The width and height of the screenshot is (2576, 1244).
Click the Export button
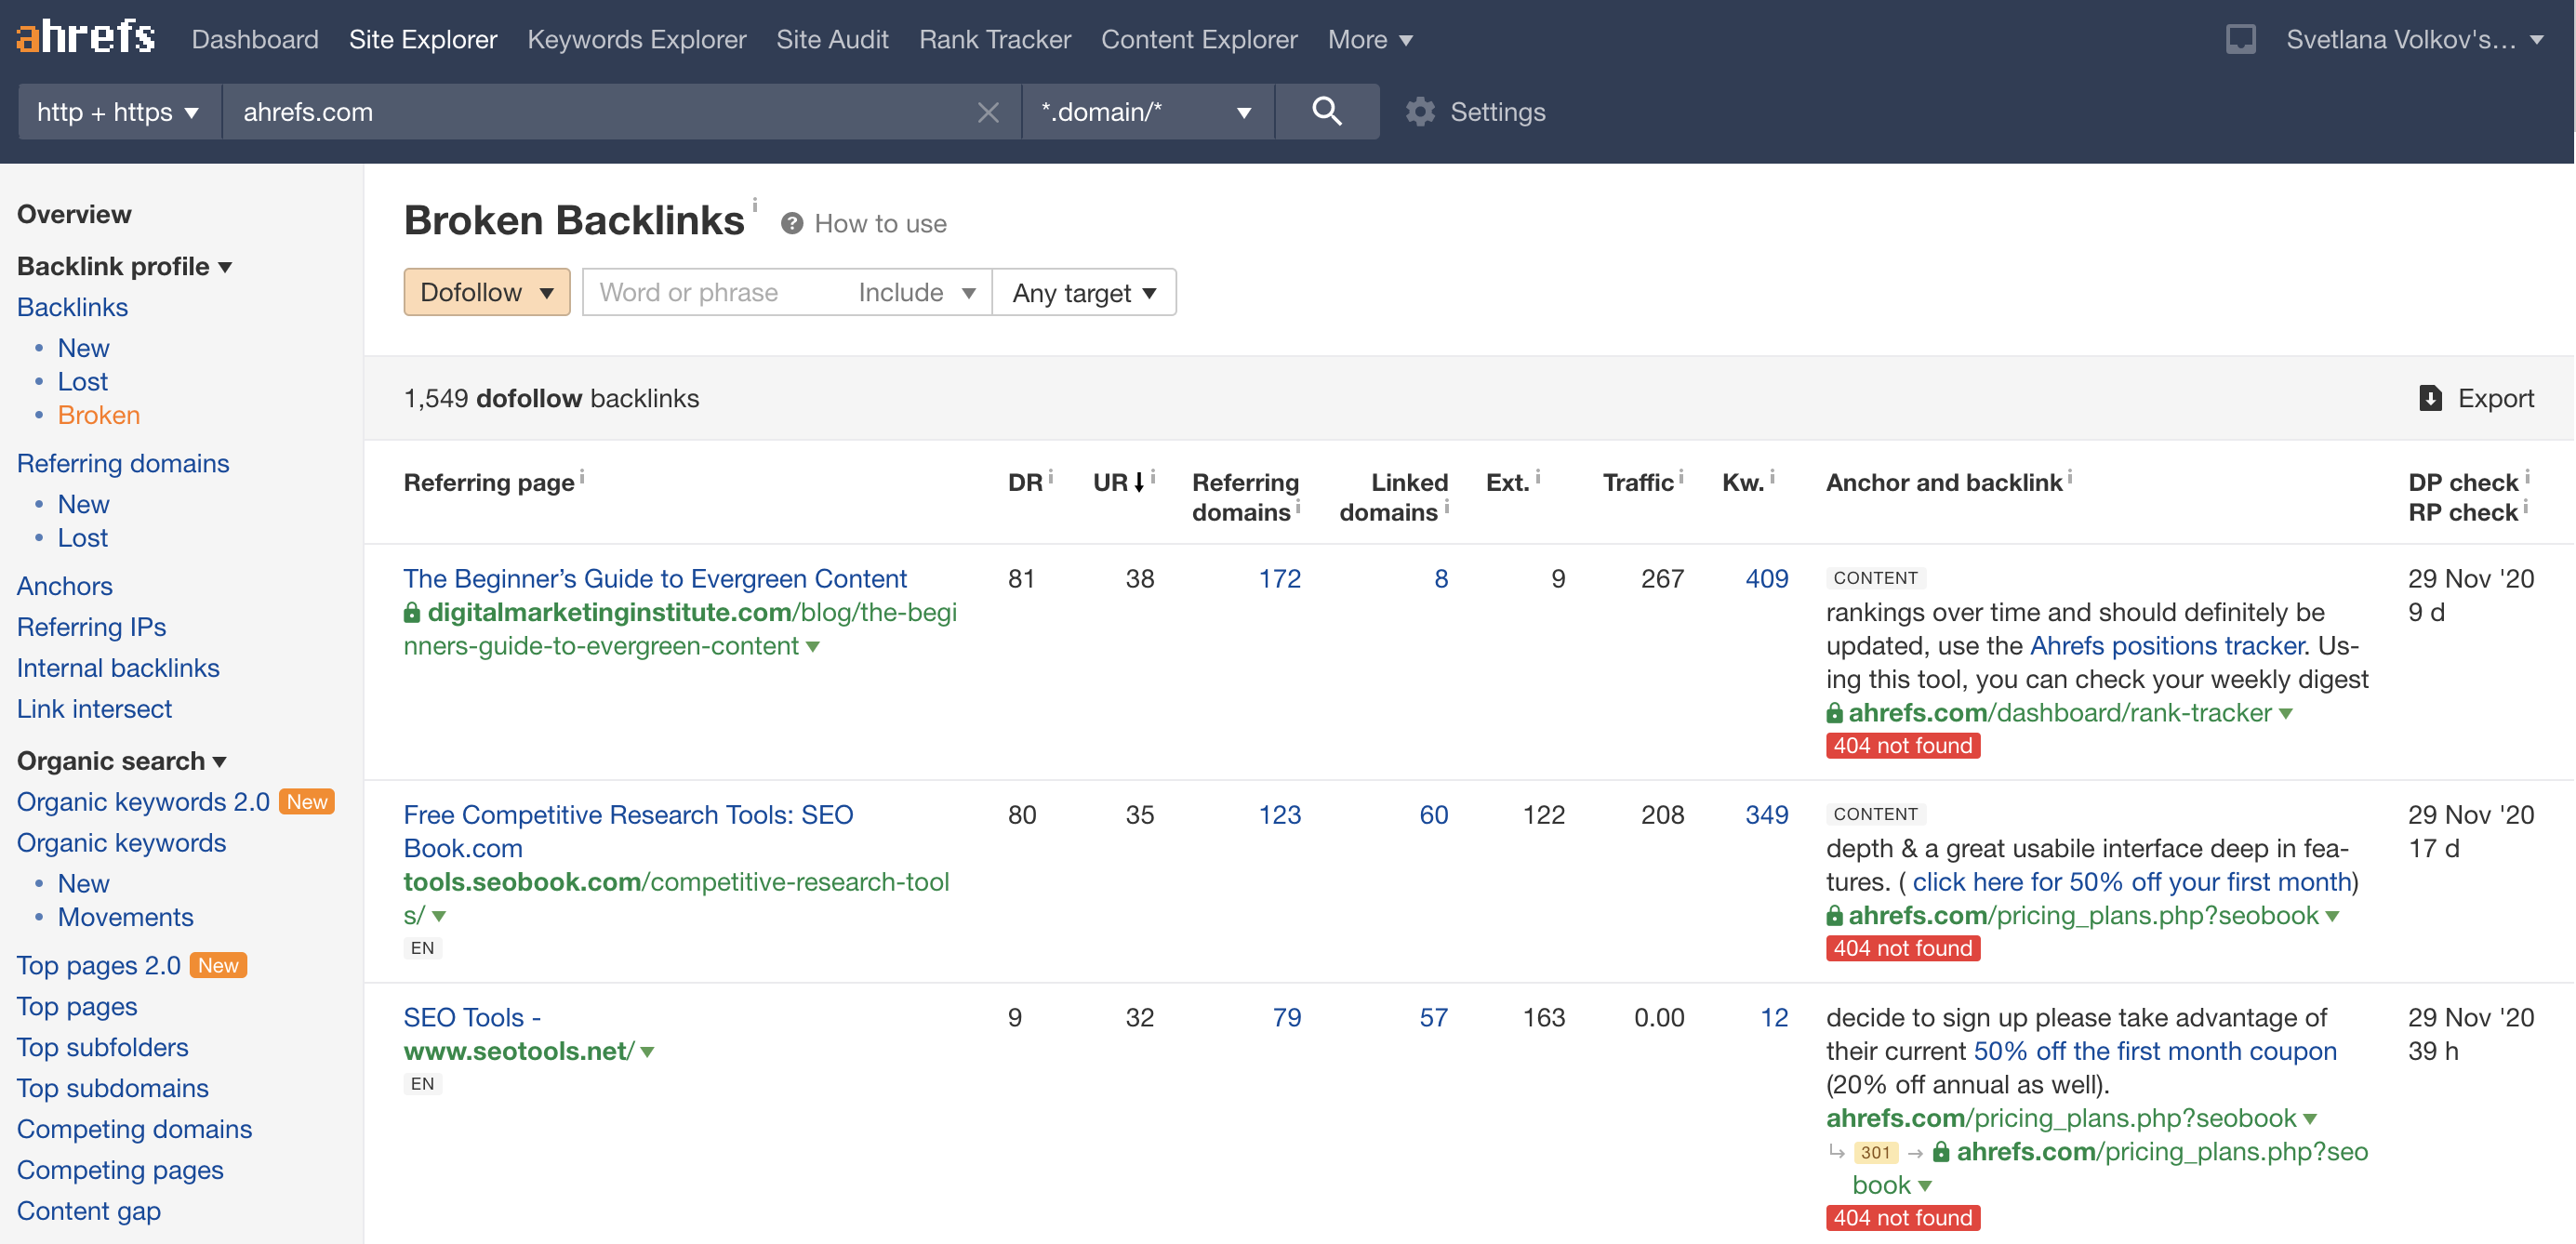(x=2476, y=398)
